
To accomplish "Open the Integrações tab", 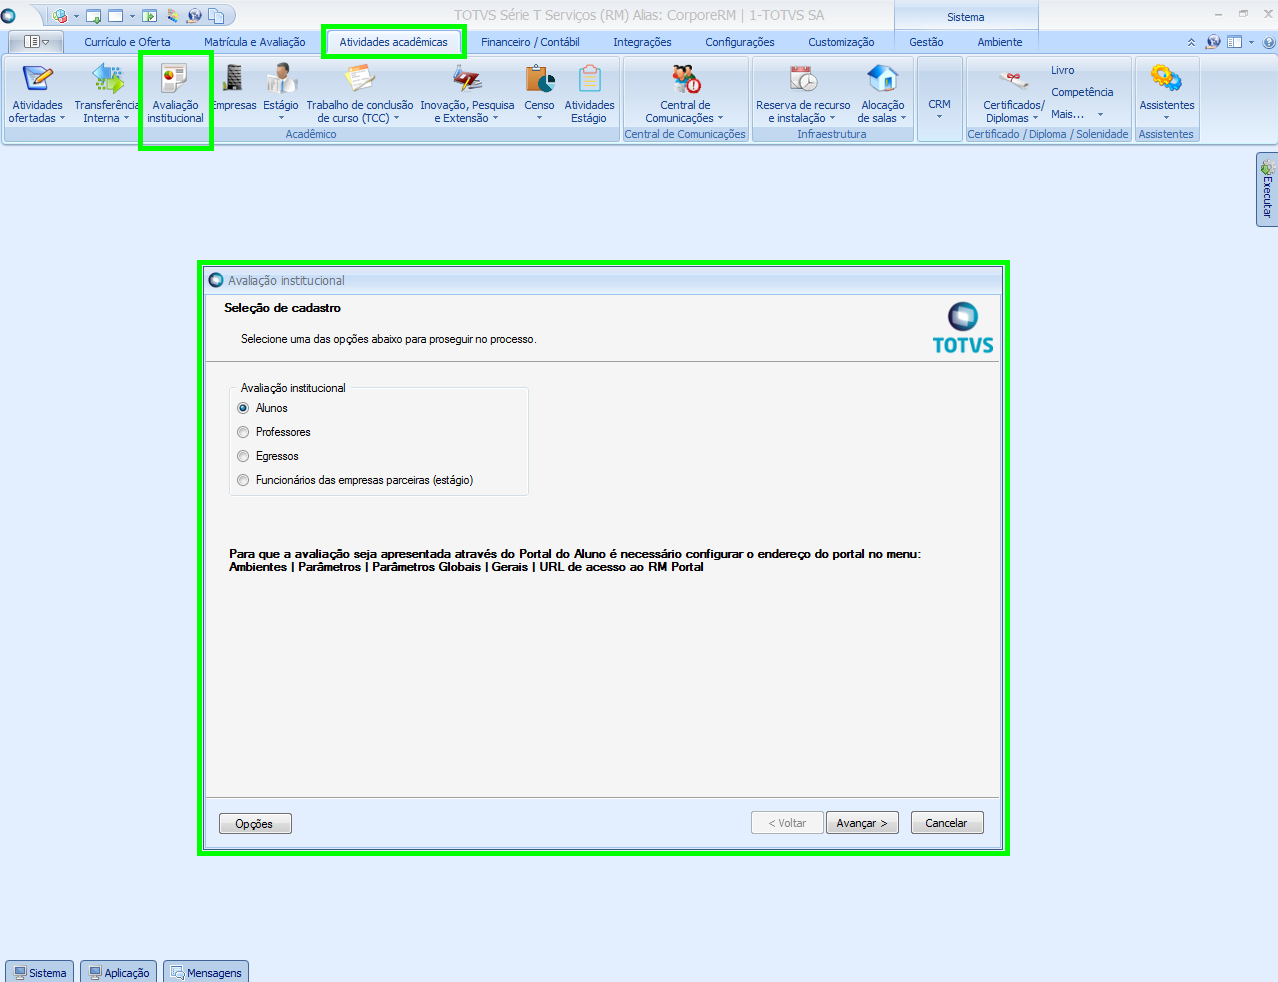I will 642,42.
